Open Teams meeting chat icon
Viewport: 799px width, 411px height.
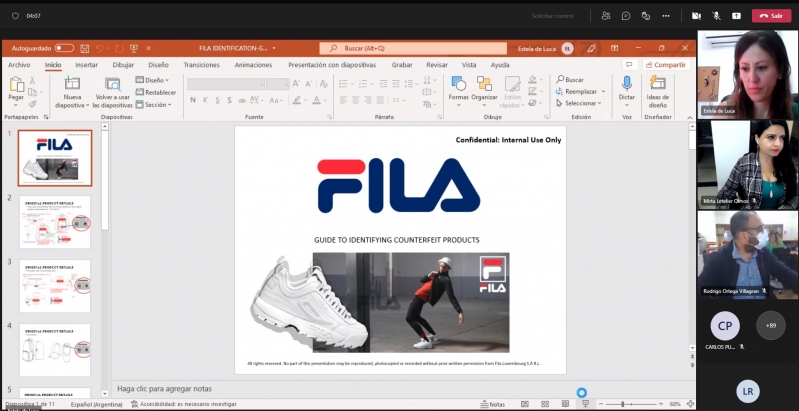tap(626, 16)
